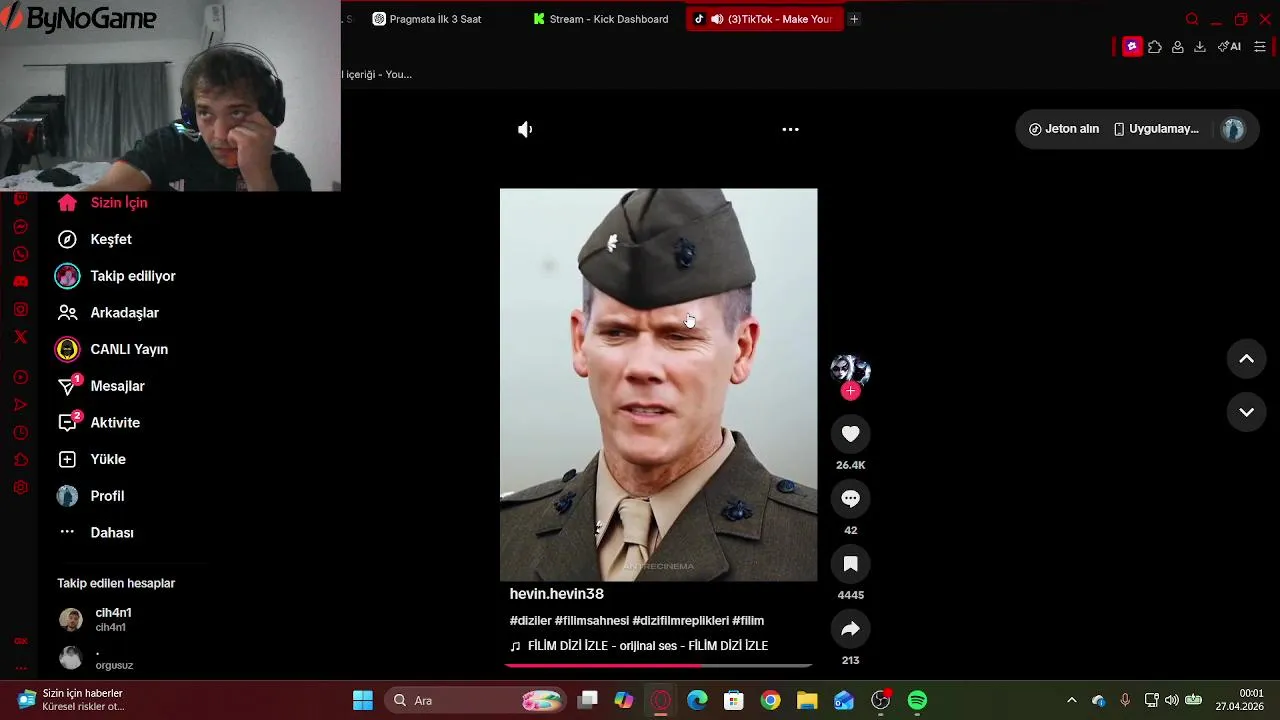Share the video using the arrow icon
Viewport: 1280px width, 720px height.
850,629
